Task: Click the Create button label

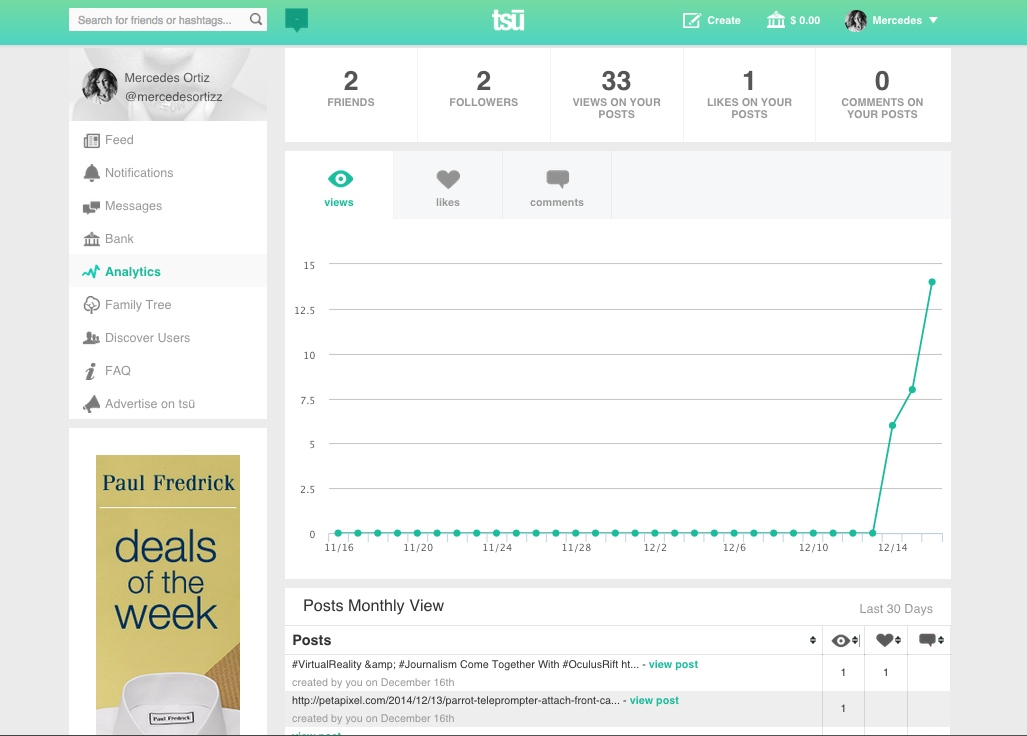Action: [x=724, y=20]
